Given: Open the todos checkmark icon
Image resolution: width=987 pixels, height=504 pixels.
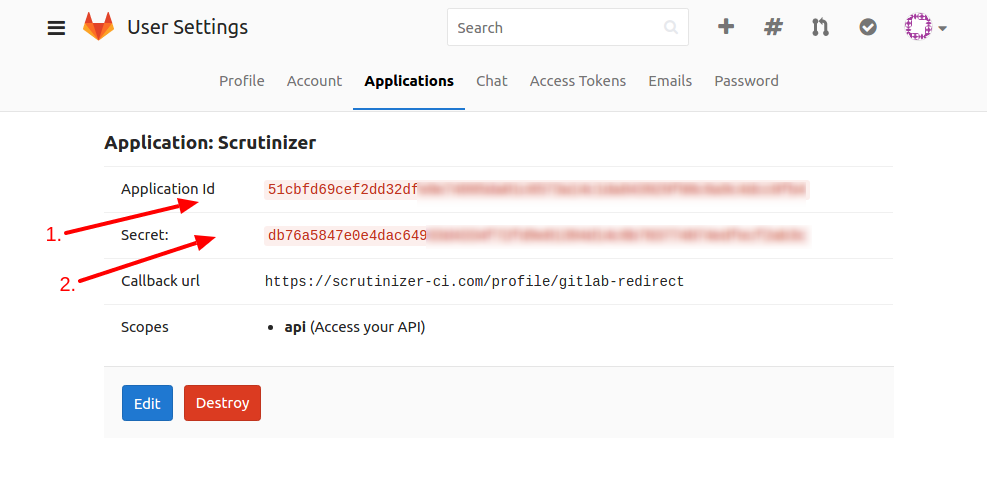Looking at the screenshot, I should (x=868, y=27).
